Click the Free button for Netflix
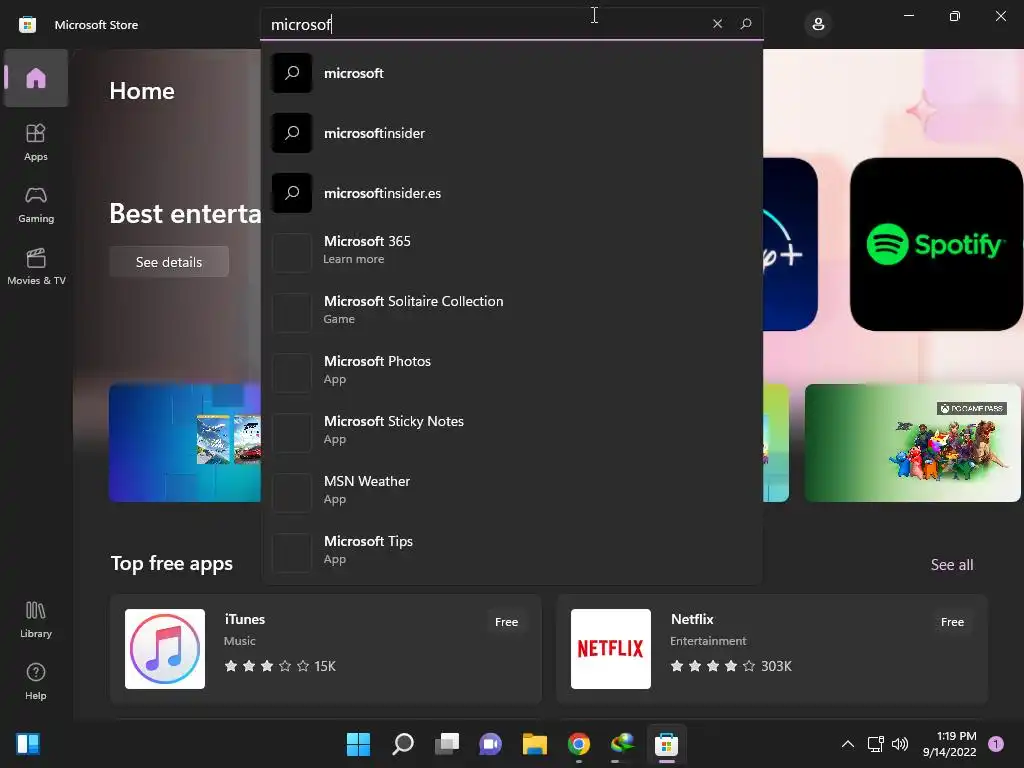 click(x=952, y=622)
